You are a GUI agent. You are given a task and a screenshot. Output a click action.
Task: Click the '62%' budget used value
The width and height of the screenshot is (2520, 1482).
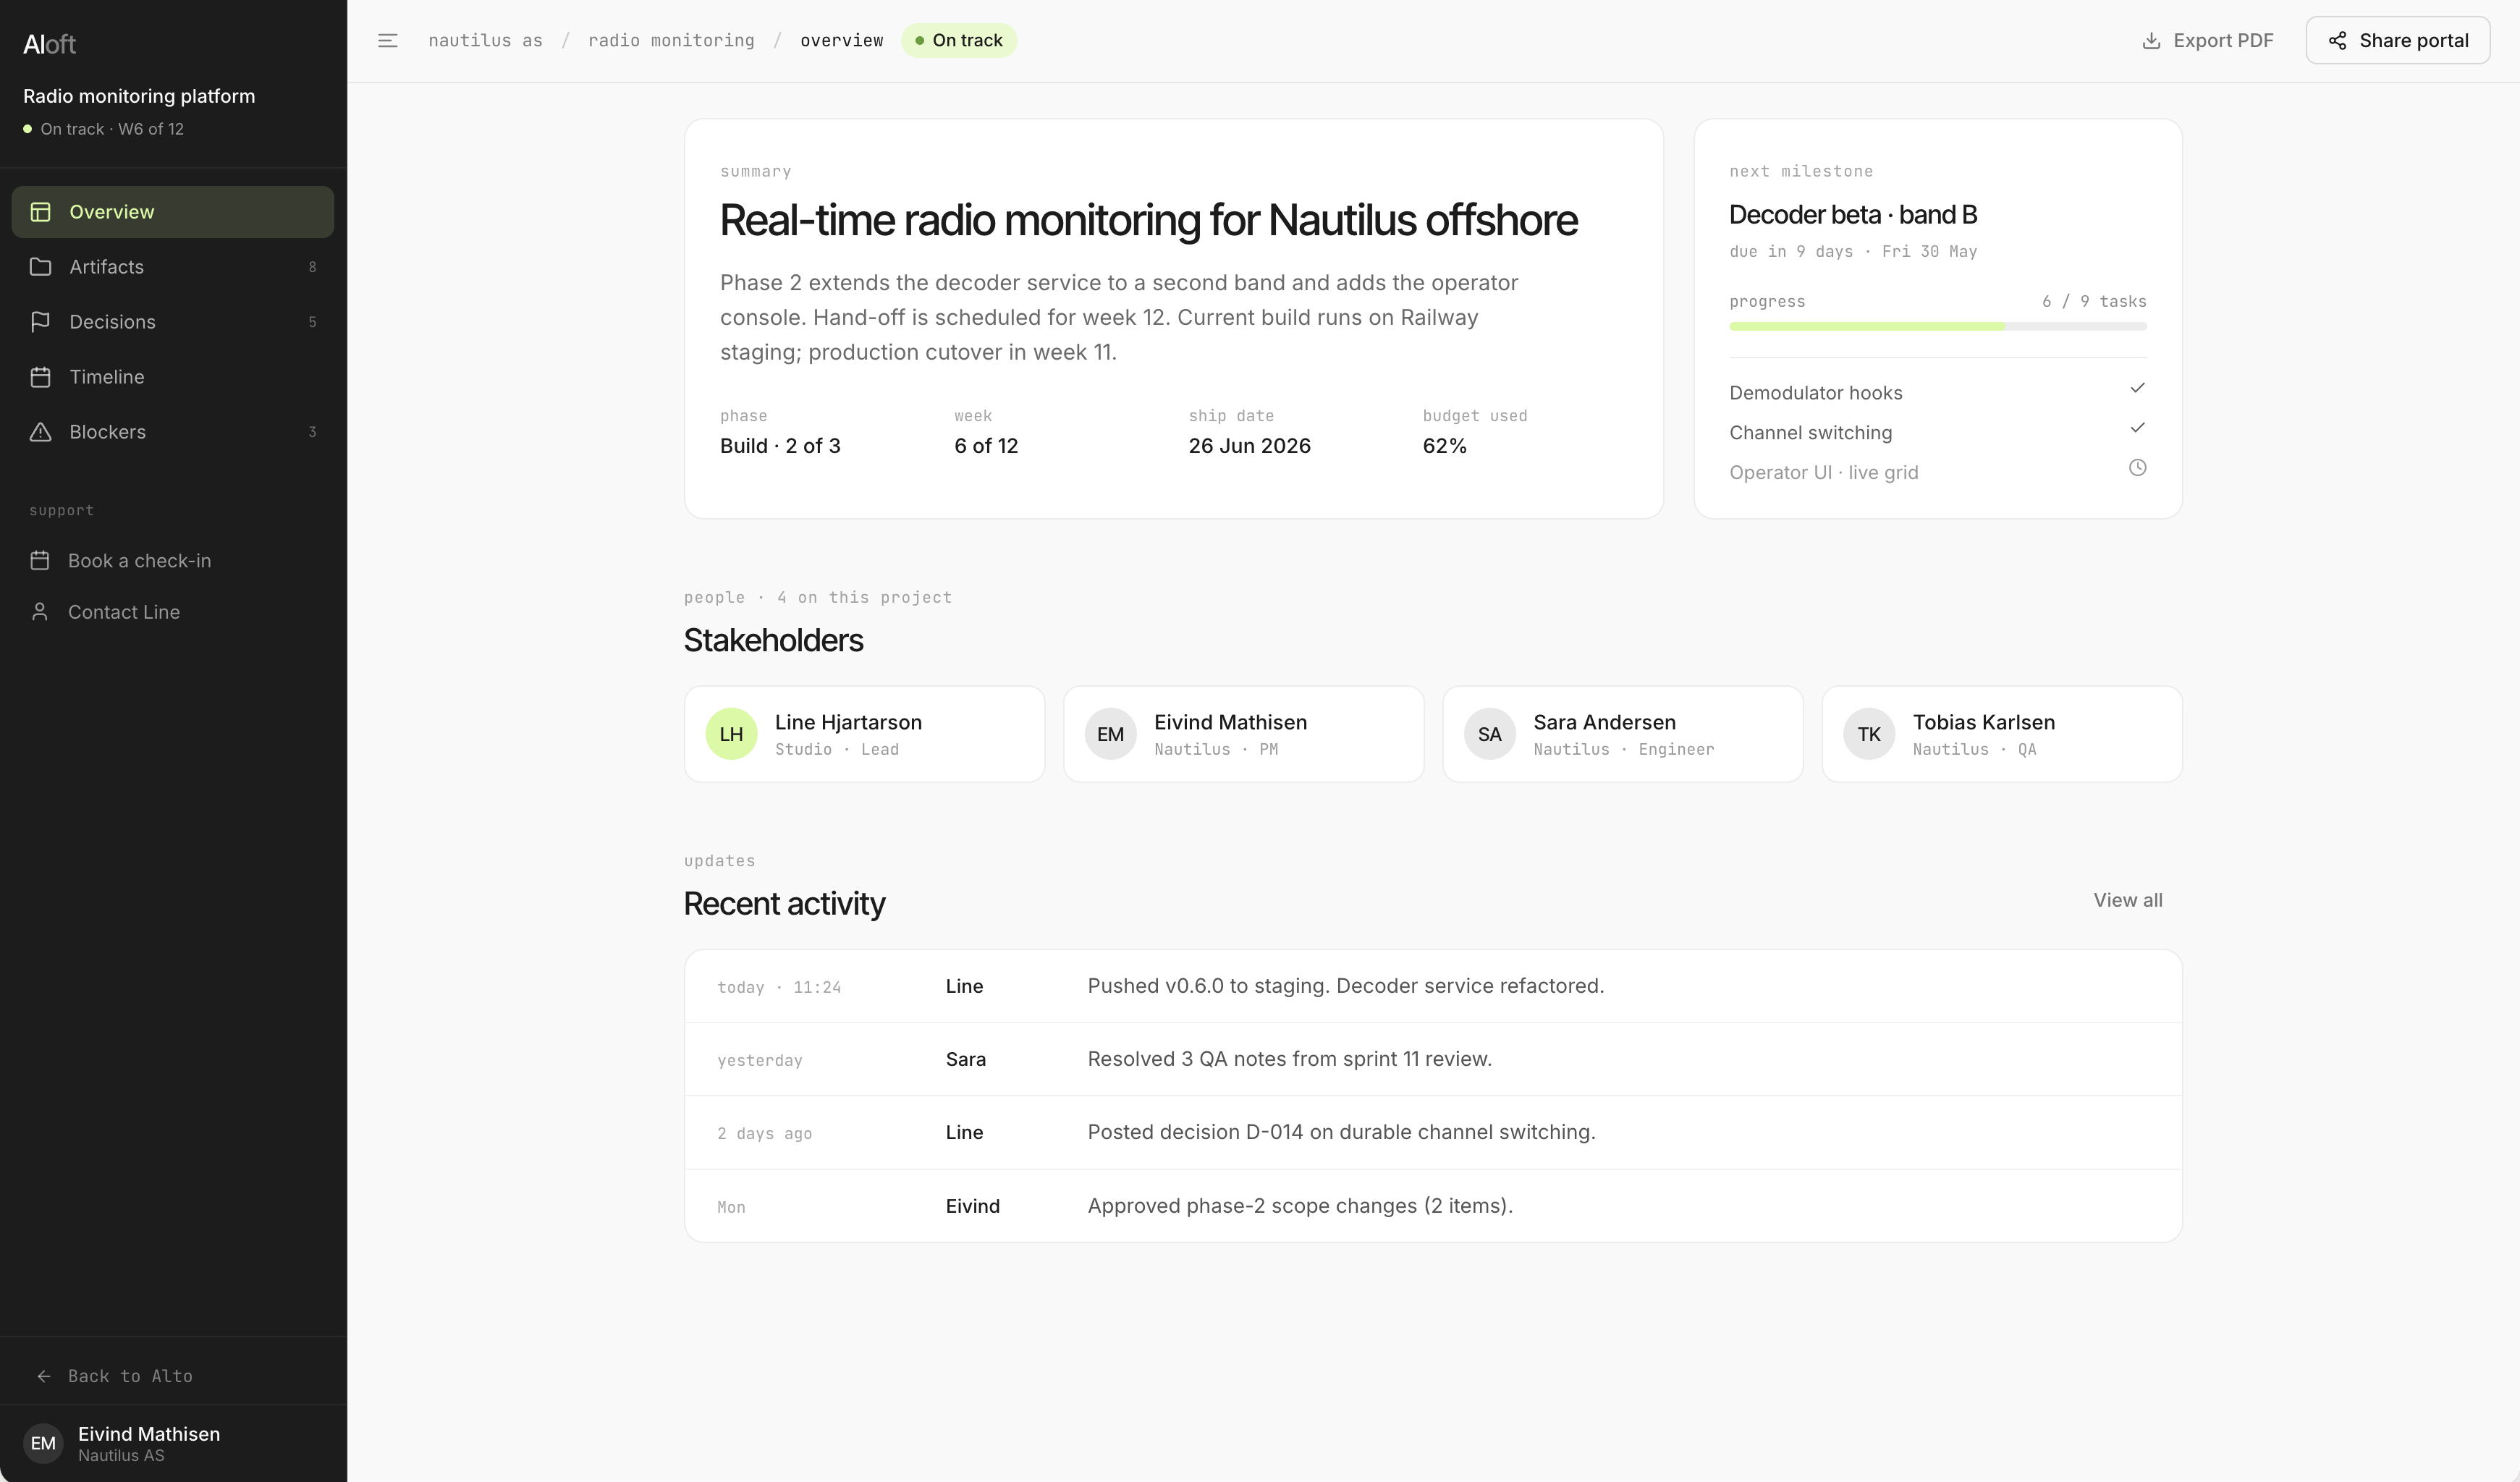tap(1444, 446)
